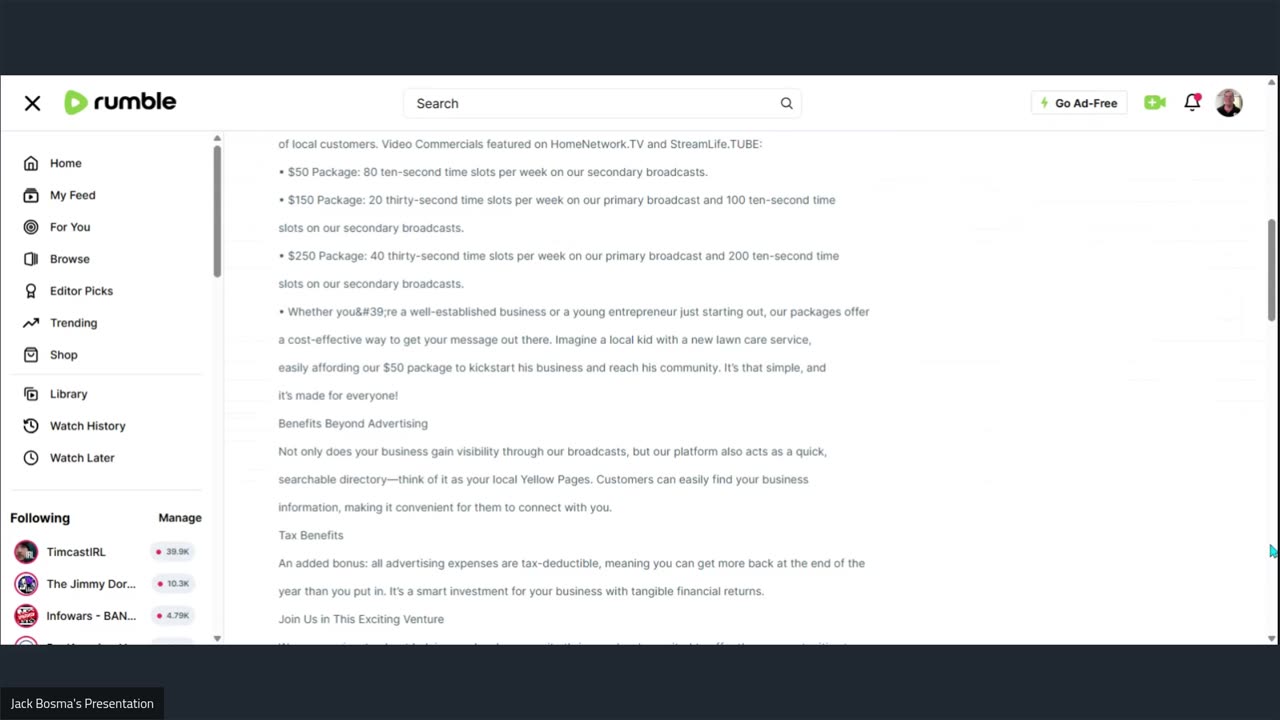Image resolution: width=1280 pixels, height=720 pixels.
Task: Click the Go Ad-Free button
Action: [1079, 103]
